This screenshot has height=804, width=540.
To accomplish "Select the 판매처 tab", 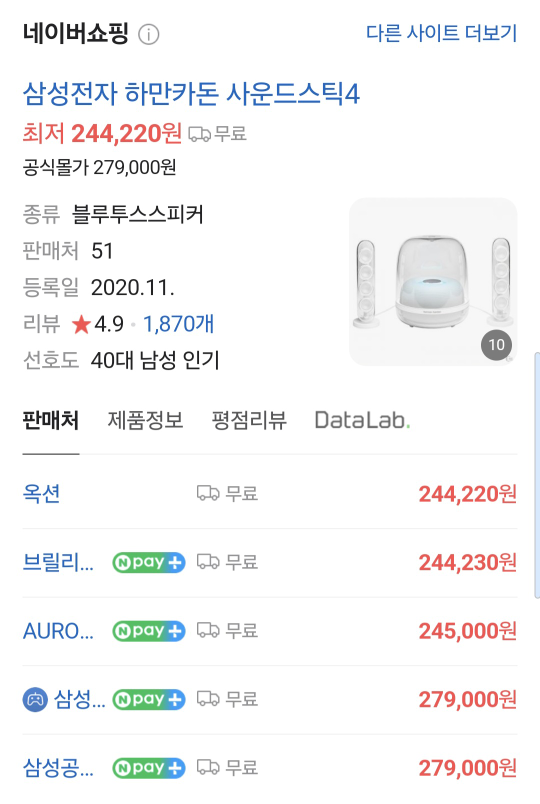I will click(51, 420).
